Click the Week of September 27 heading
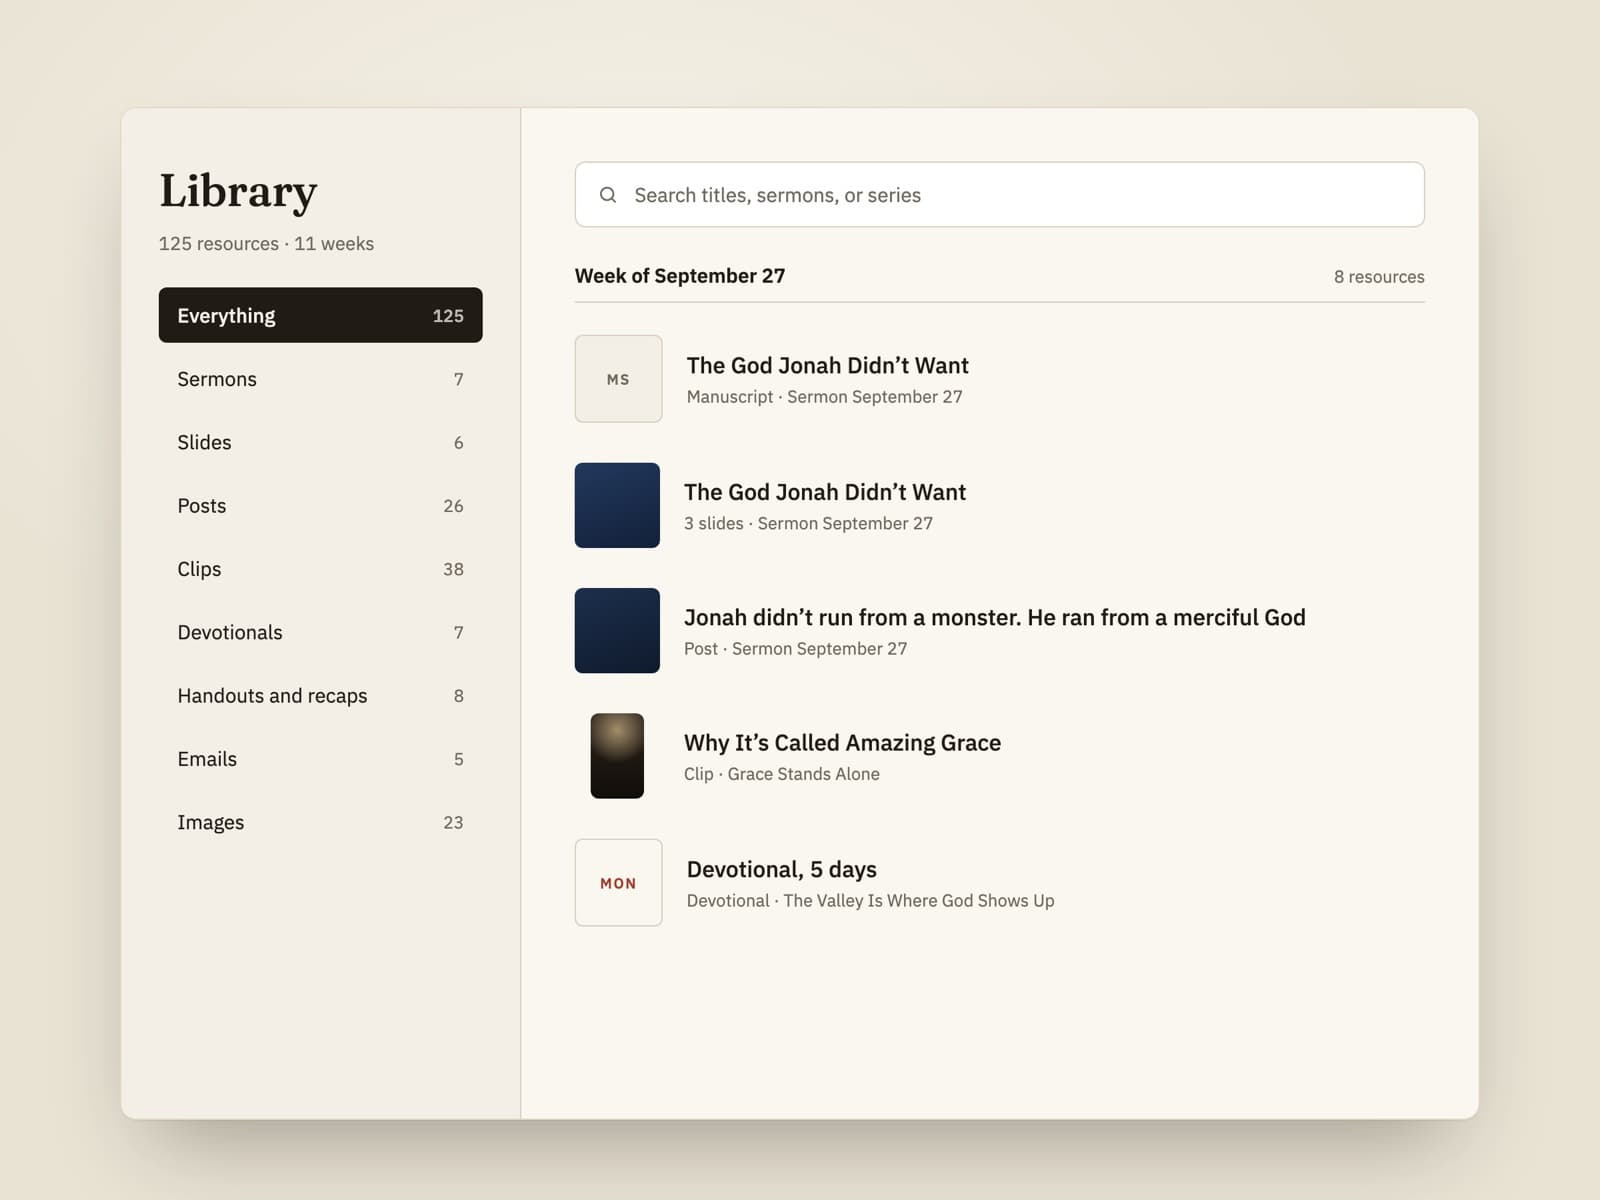Image resolution: width=1600 pixels, height=1200 pixels. [x=680, y=276]
